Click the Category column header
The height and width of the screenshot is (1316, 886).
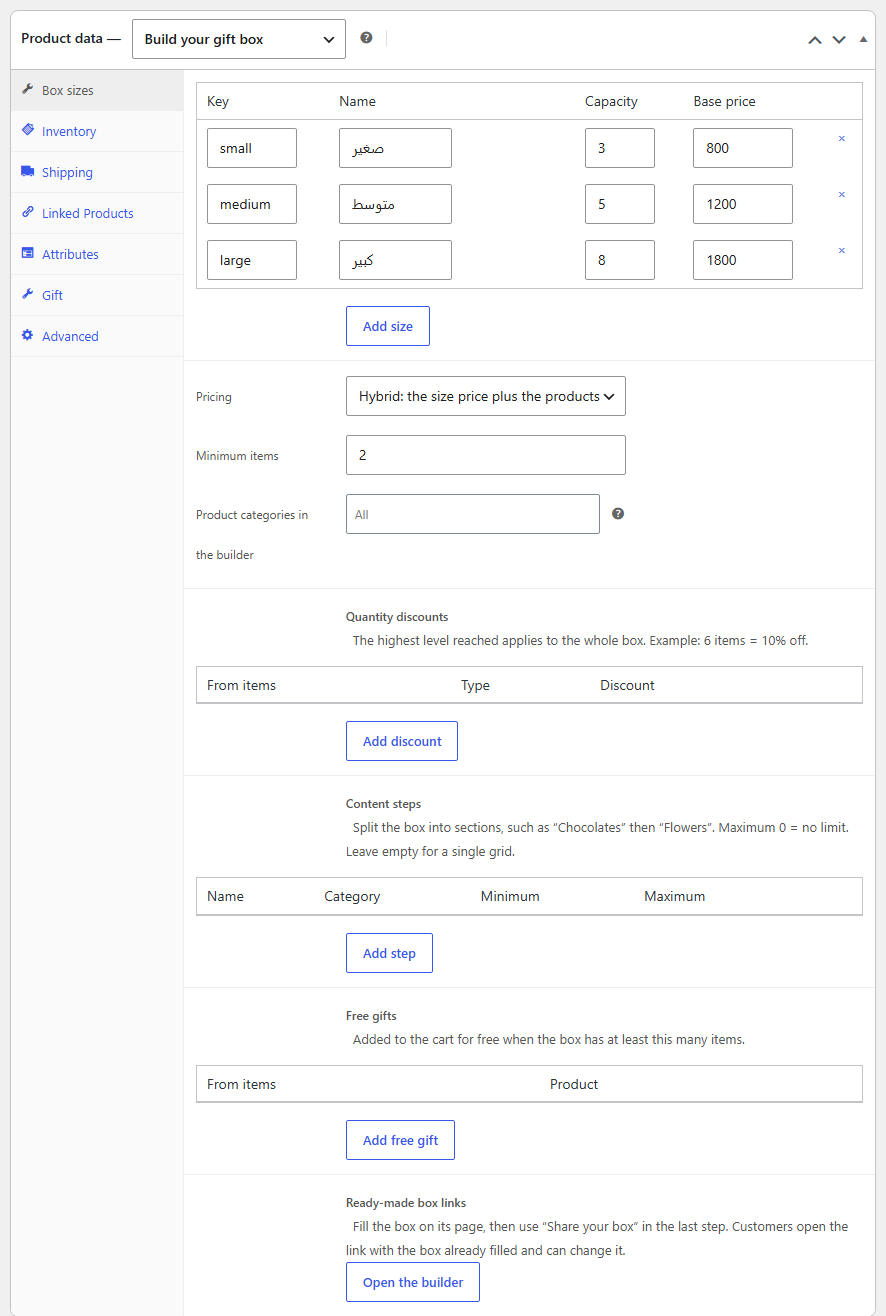[352, 896]
